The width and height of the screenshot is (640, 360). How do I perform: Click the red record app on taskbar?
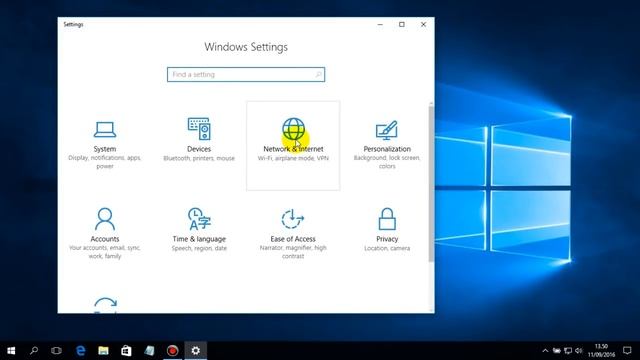coord(172,351)
